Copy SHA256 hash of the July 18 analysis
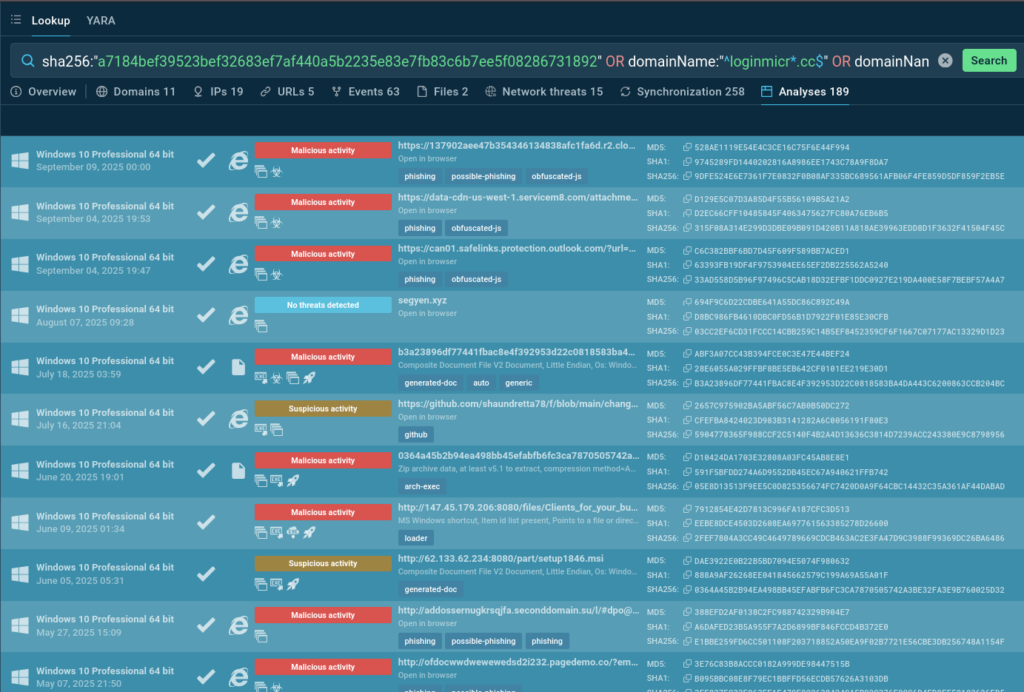This screenshot has height=692, width=1024. click(687, 382)
